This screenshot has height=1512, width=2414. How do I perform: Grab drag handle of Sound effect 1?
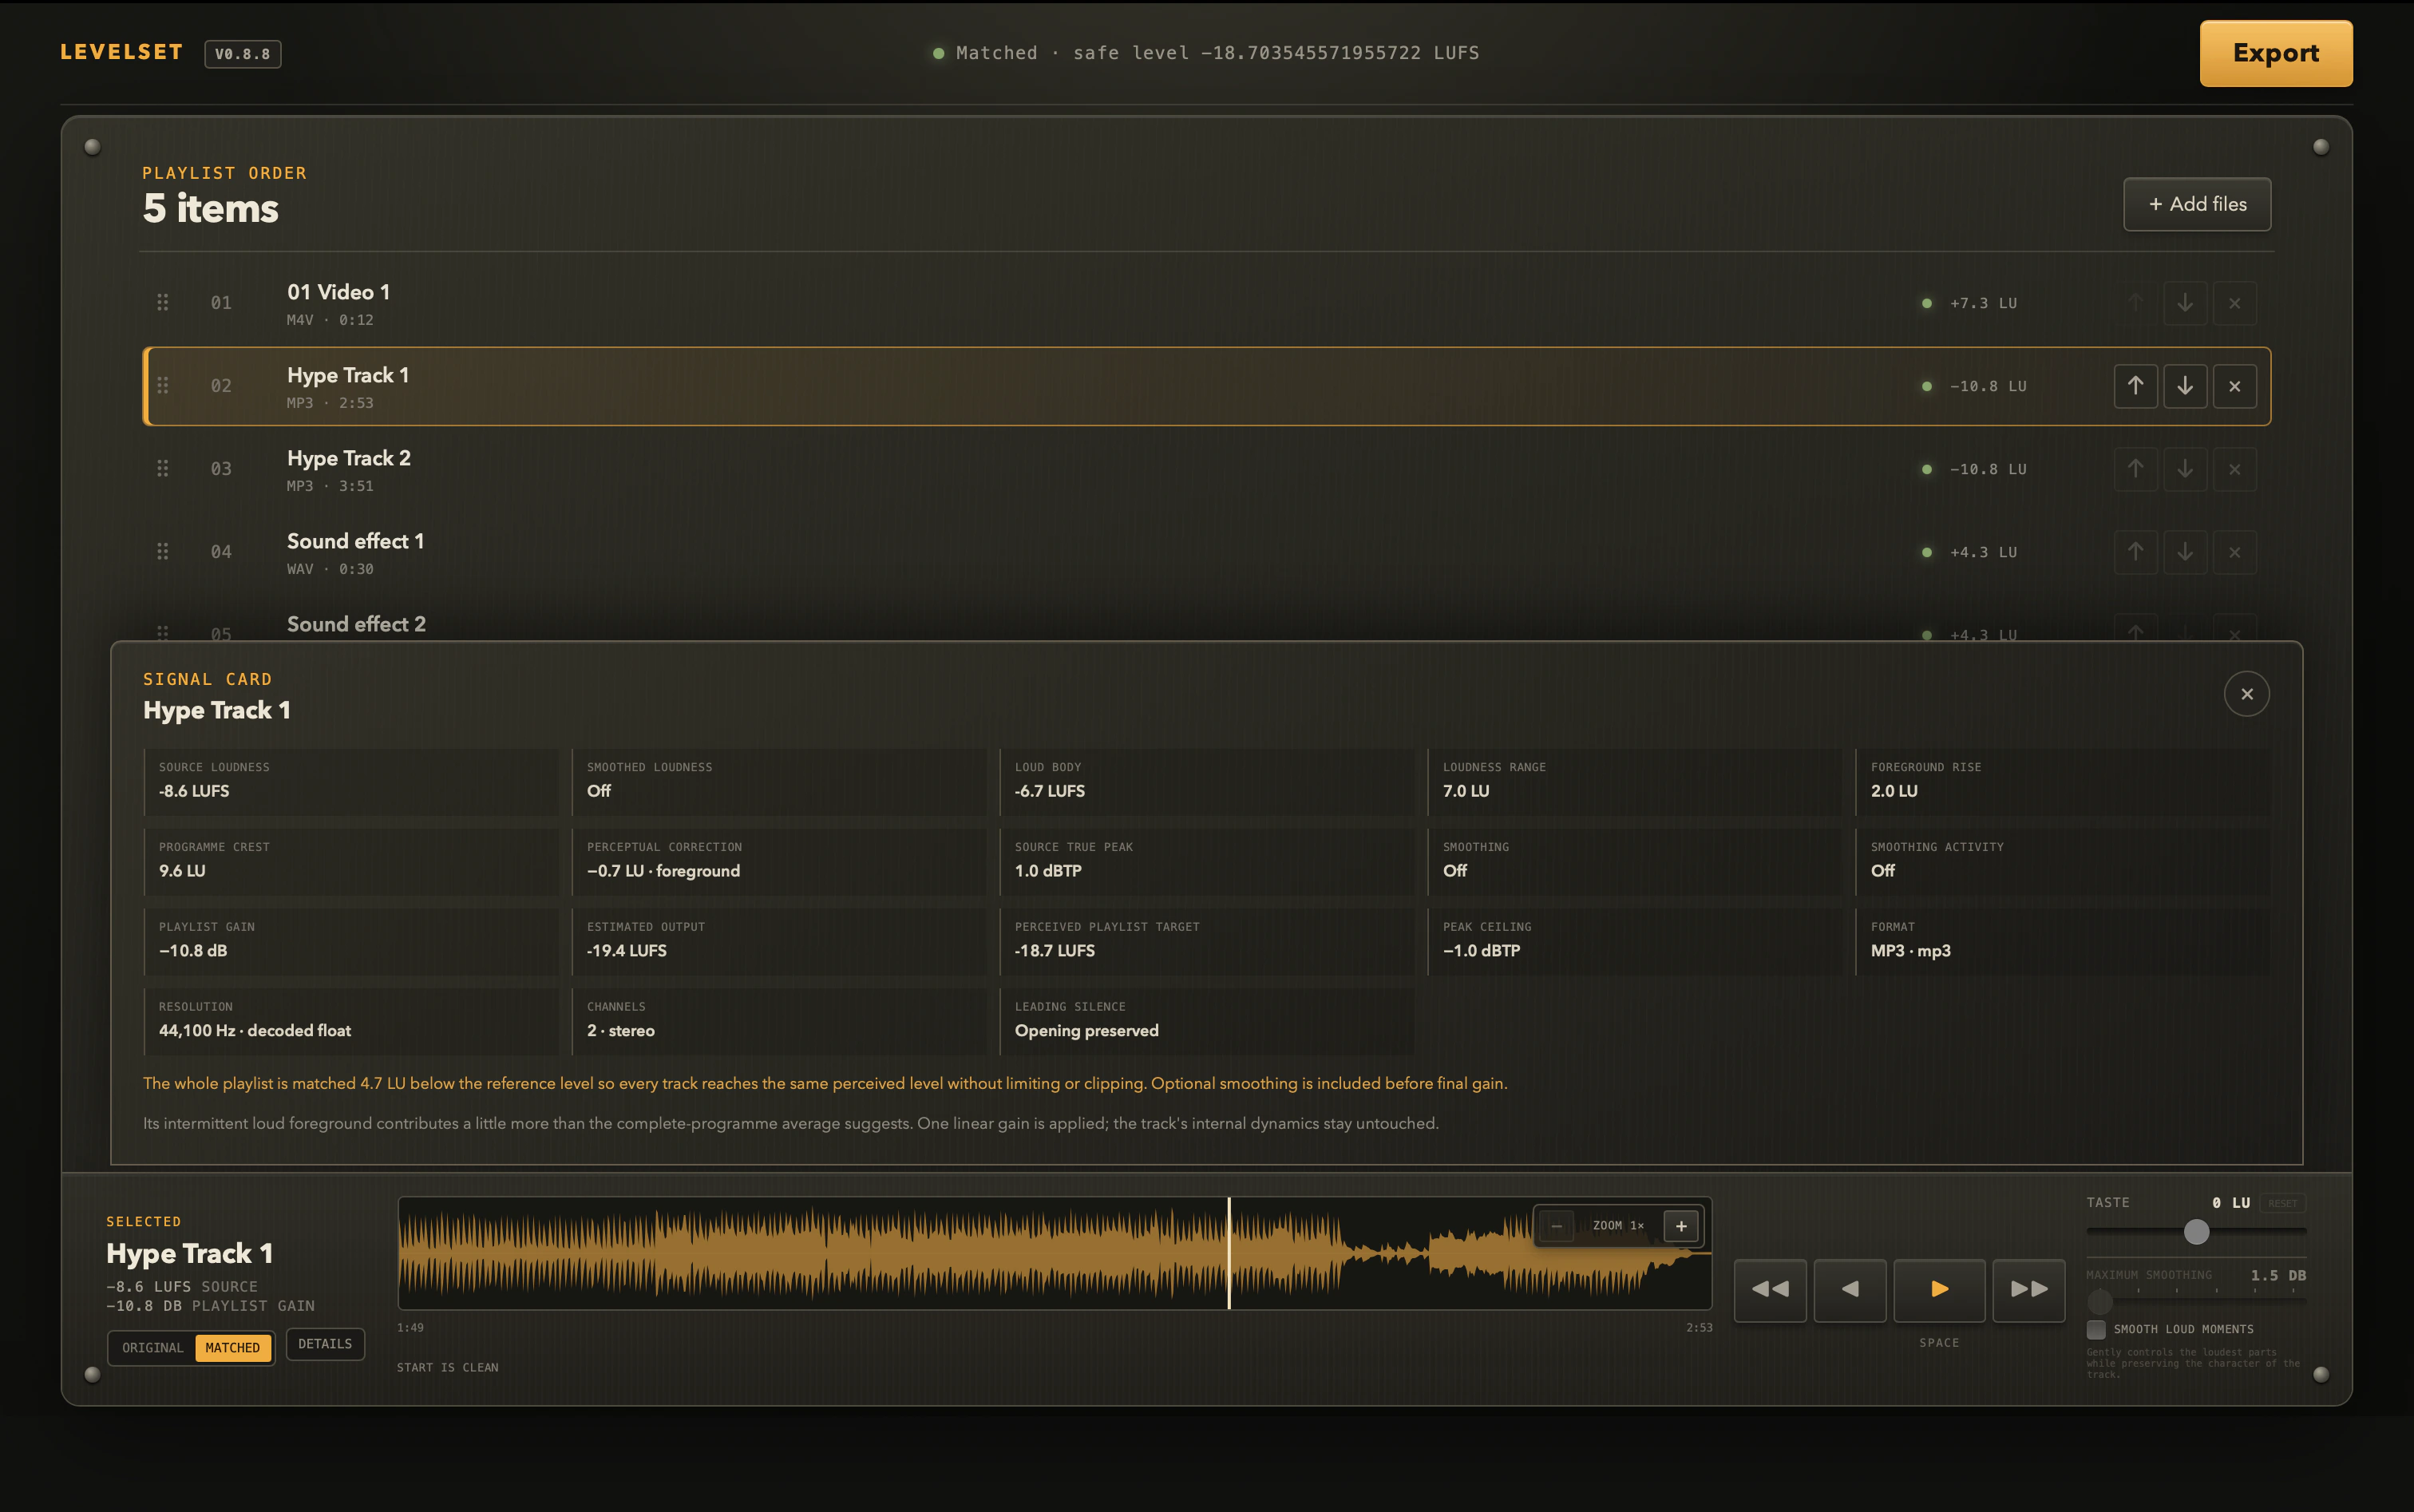162,551
